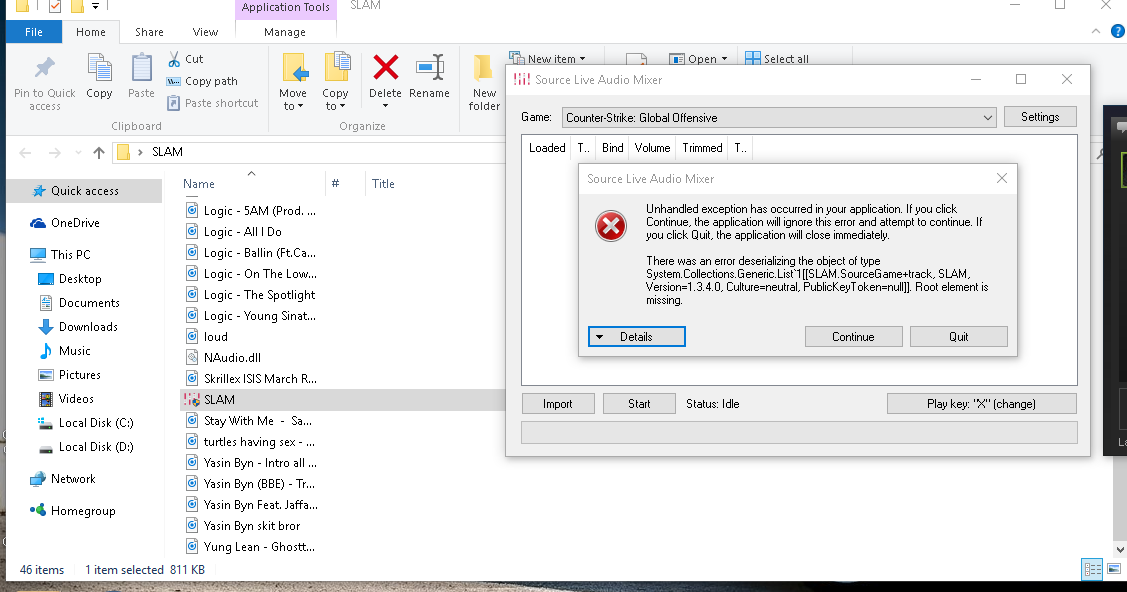Click the Application Tools tab header
Image resolution: width=1127 pixels, height=592 pixels.
[x=285, y=8]
